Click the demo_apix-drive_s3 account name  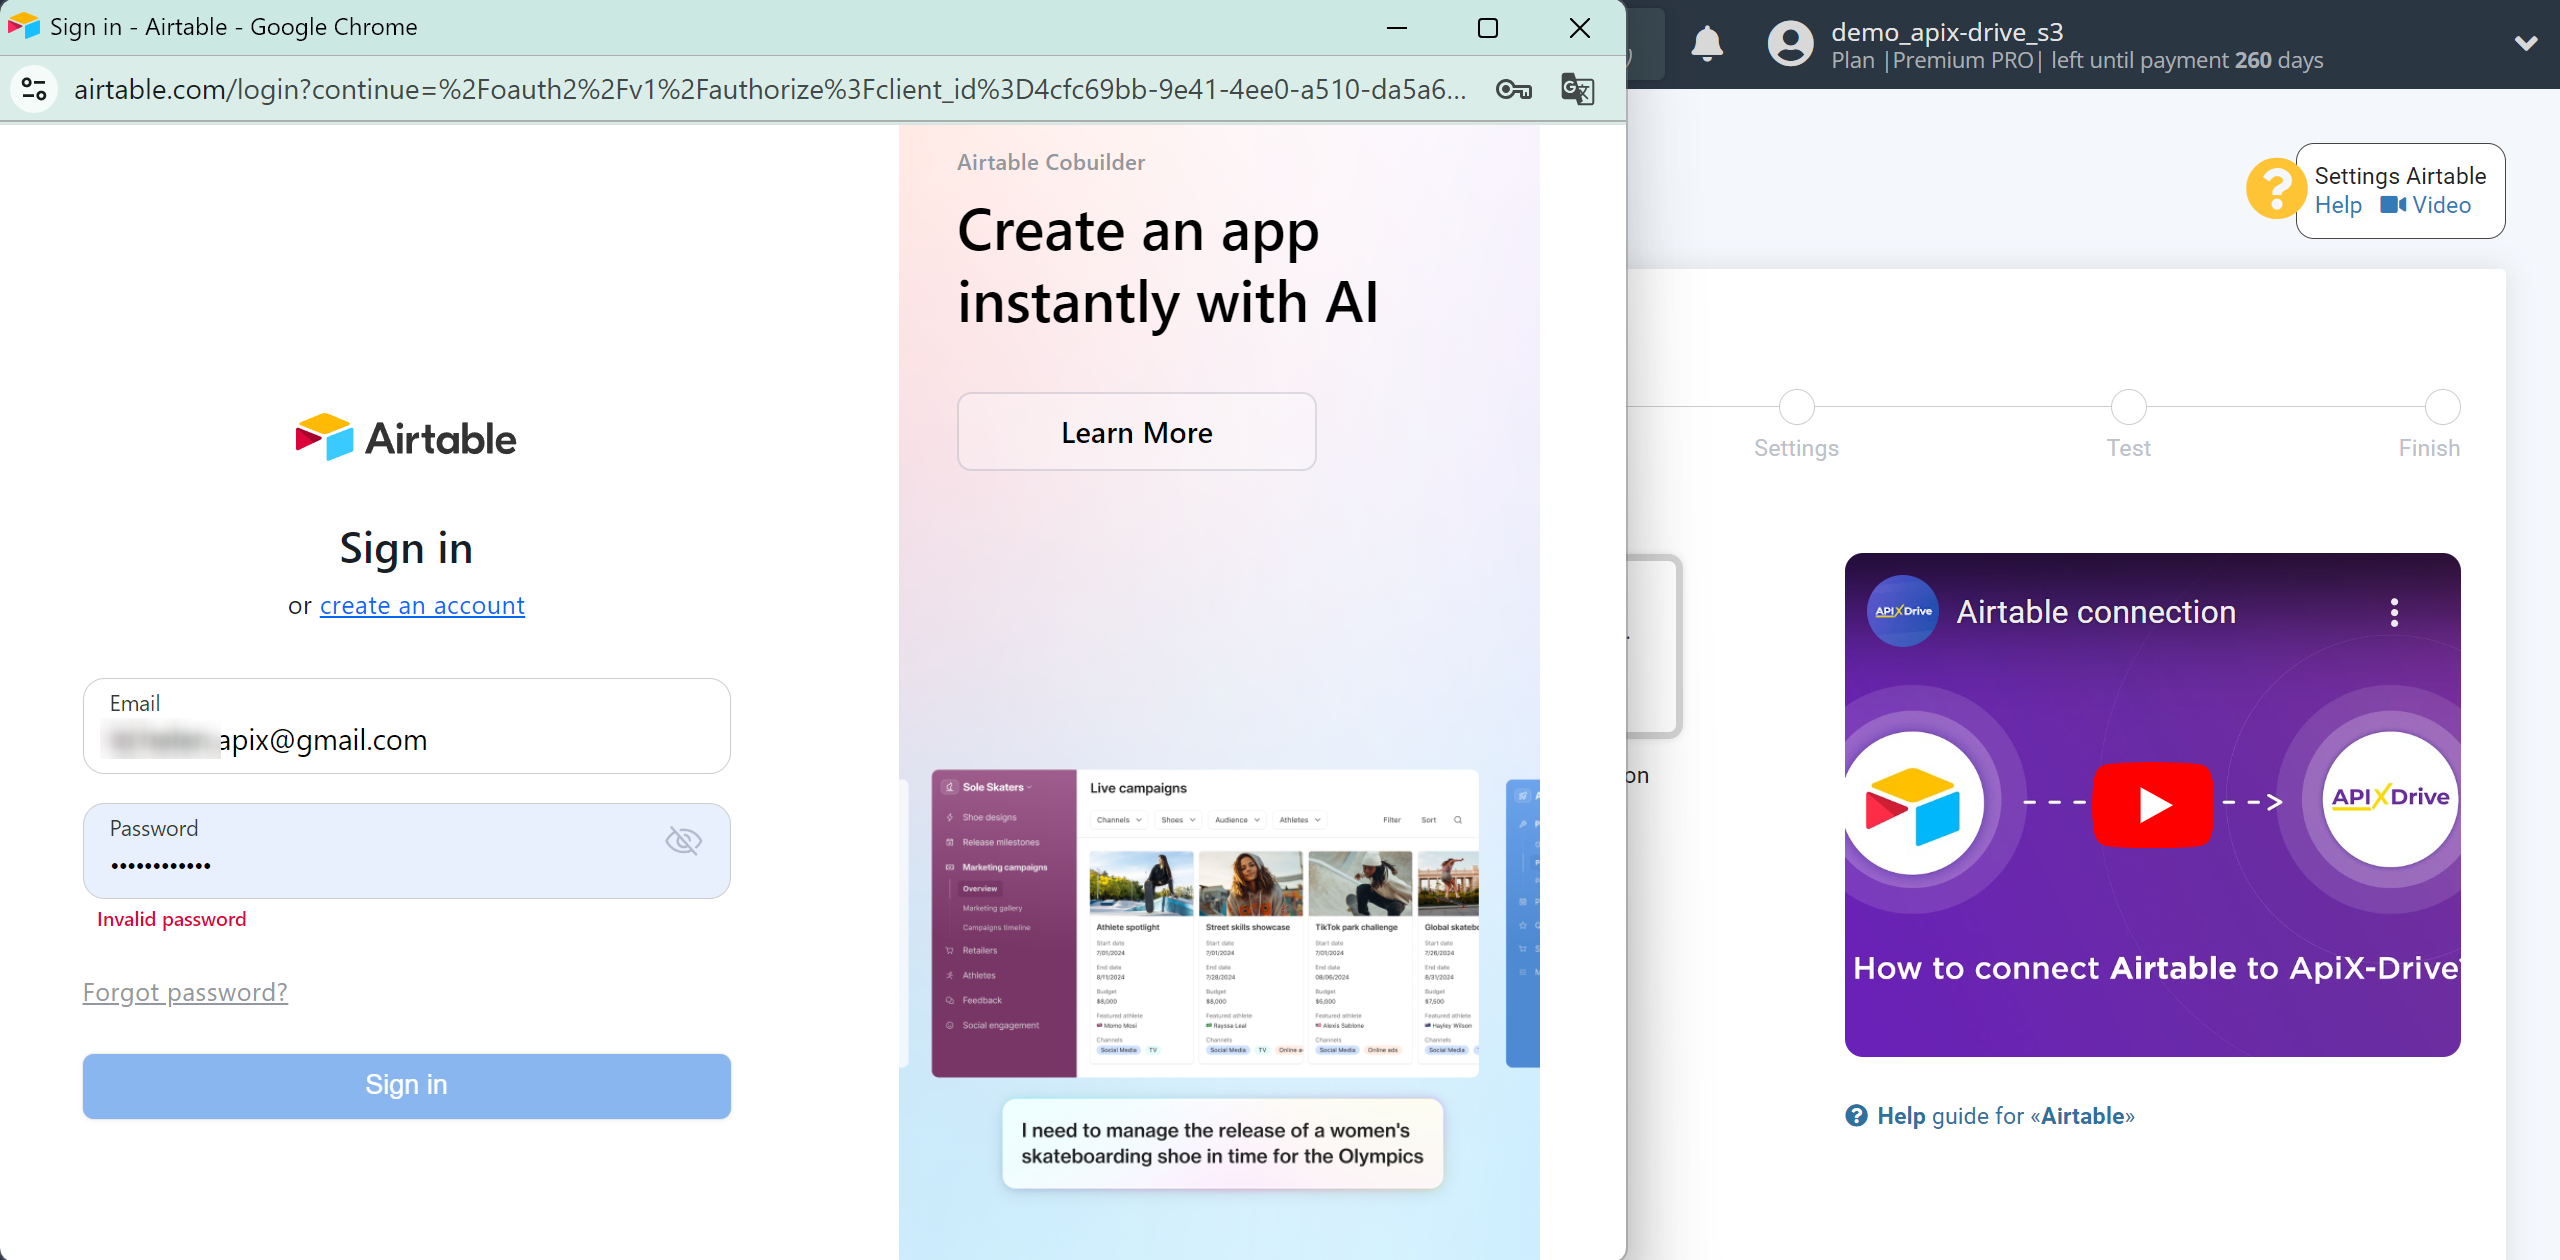click(x=1947, y=32)
